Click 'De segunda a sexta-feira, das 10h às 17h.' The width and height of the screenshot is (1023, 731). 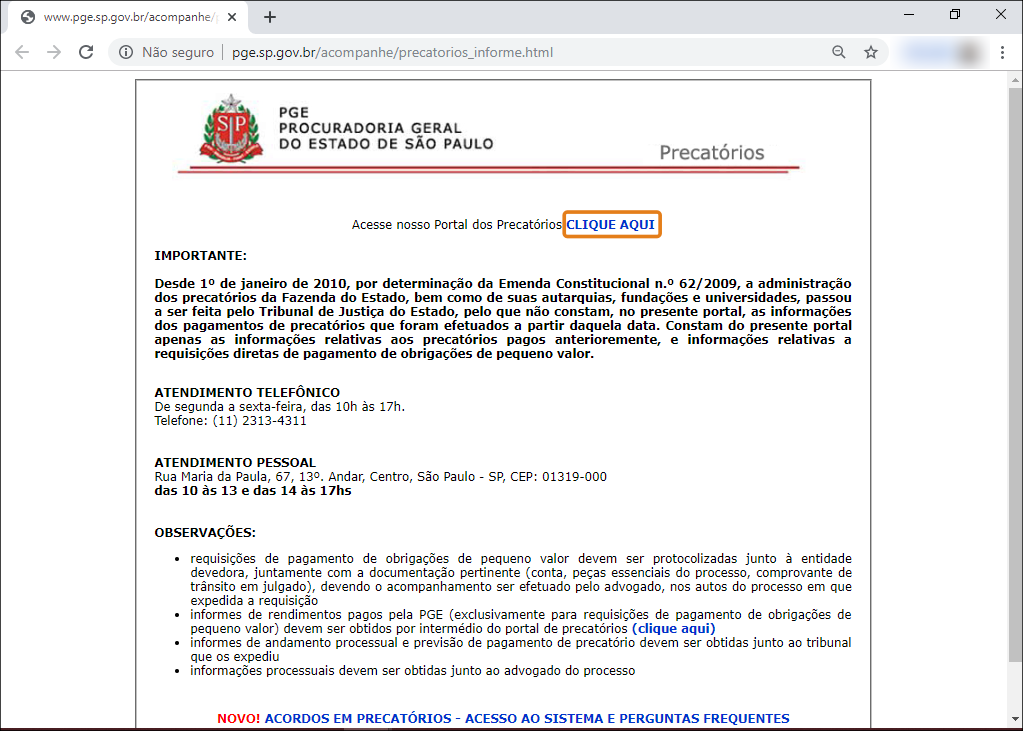coord(280,407)
